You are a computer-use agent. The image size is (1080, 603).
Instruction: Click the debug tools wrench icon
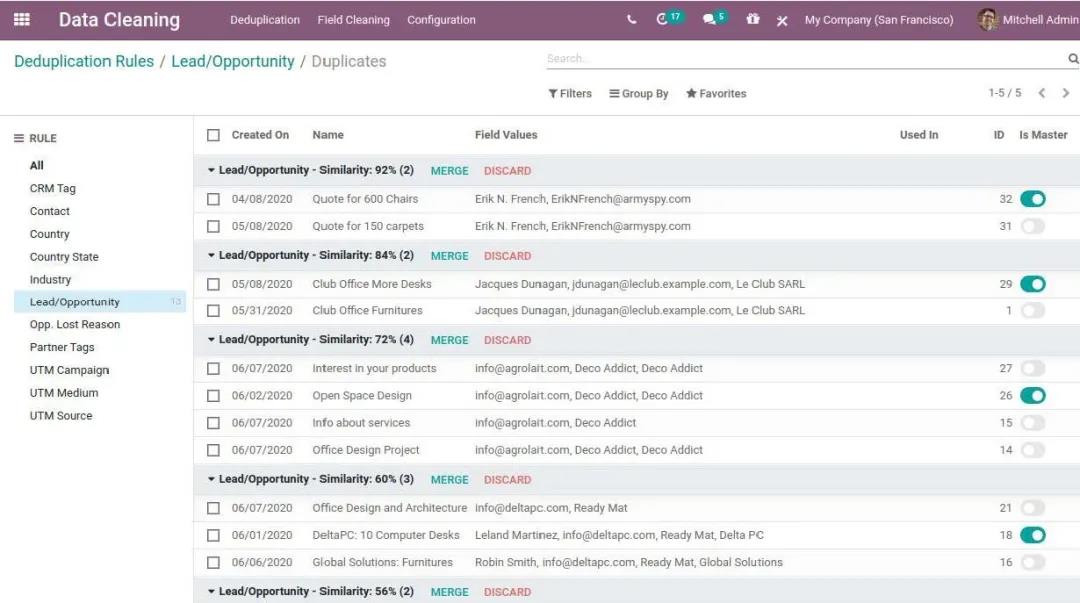pos(782,21)
